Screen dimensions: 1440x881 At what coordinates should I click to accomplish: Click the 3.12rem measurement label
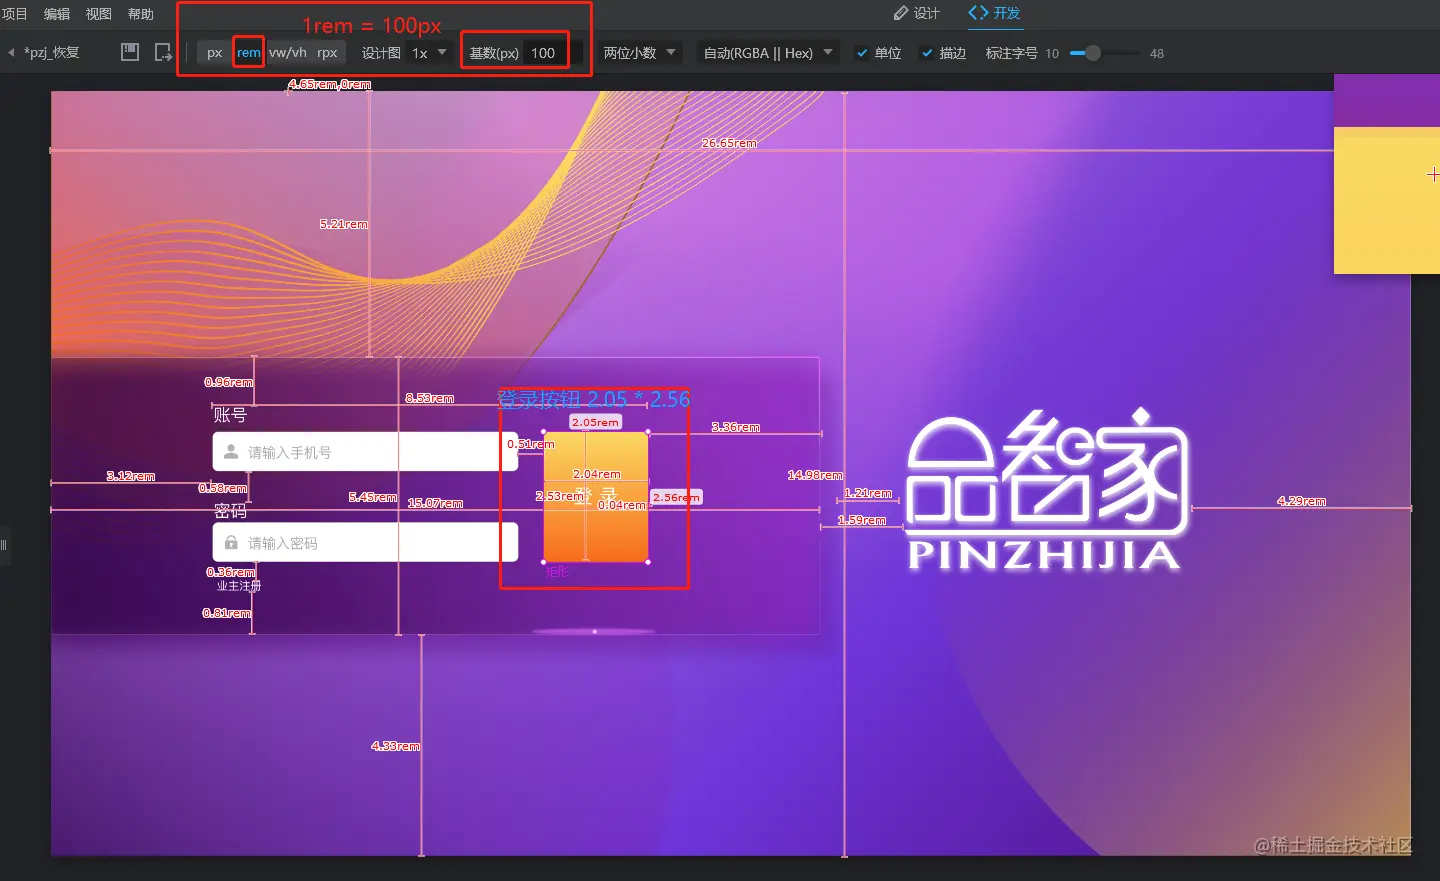coord(131,476)
